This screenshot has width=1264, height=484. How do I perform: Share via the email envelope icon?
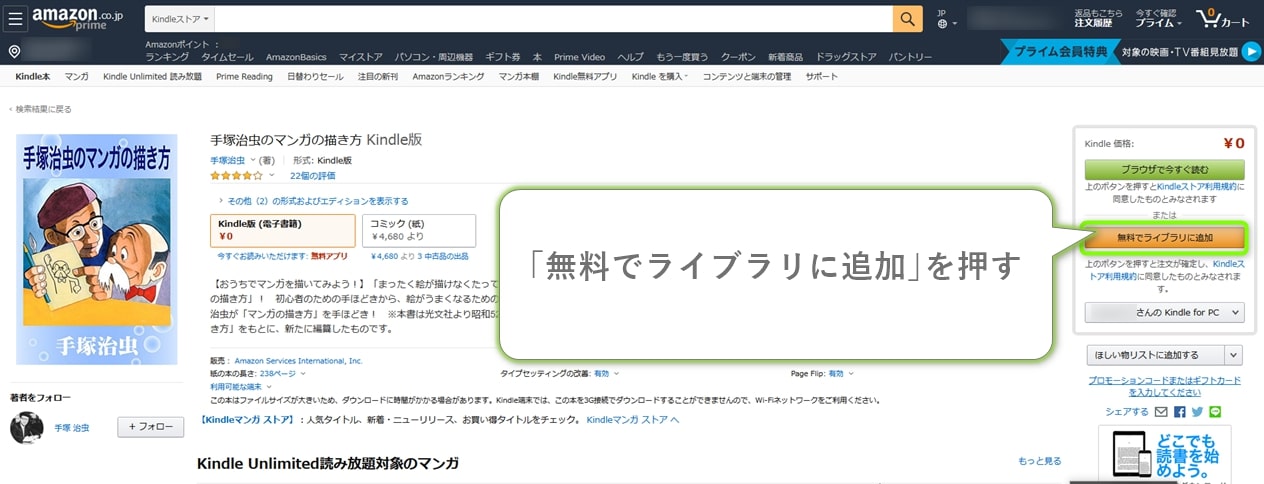point(1161,411)
